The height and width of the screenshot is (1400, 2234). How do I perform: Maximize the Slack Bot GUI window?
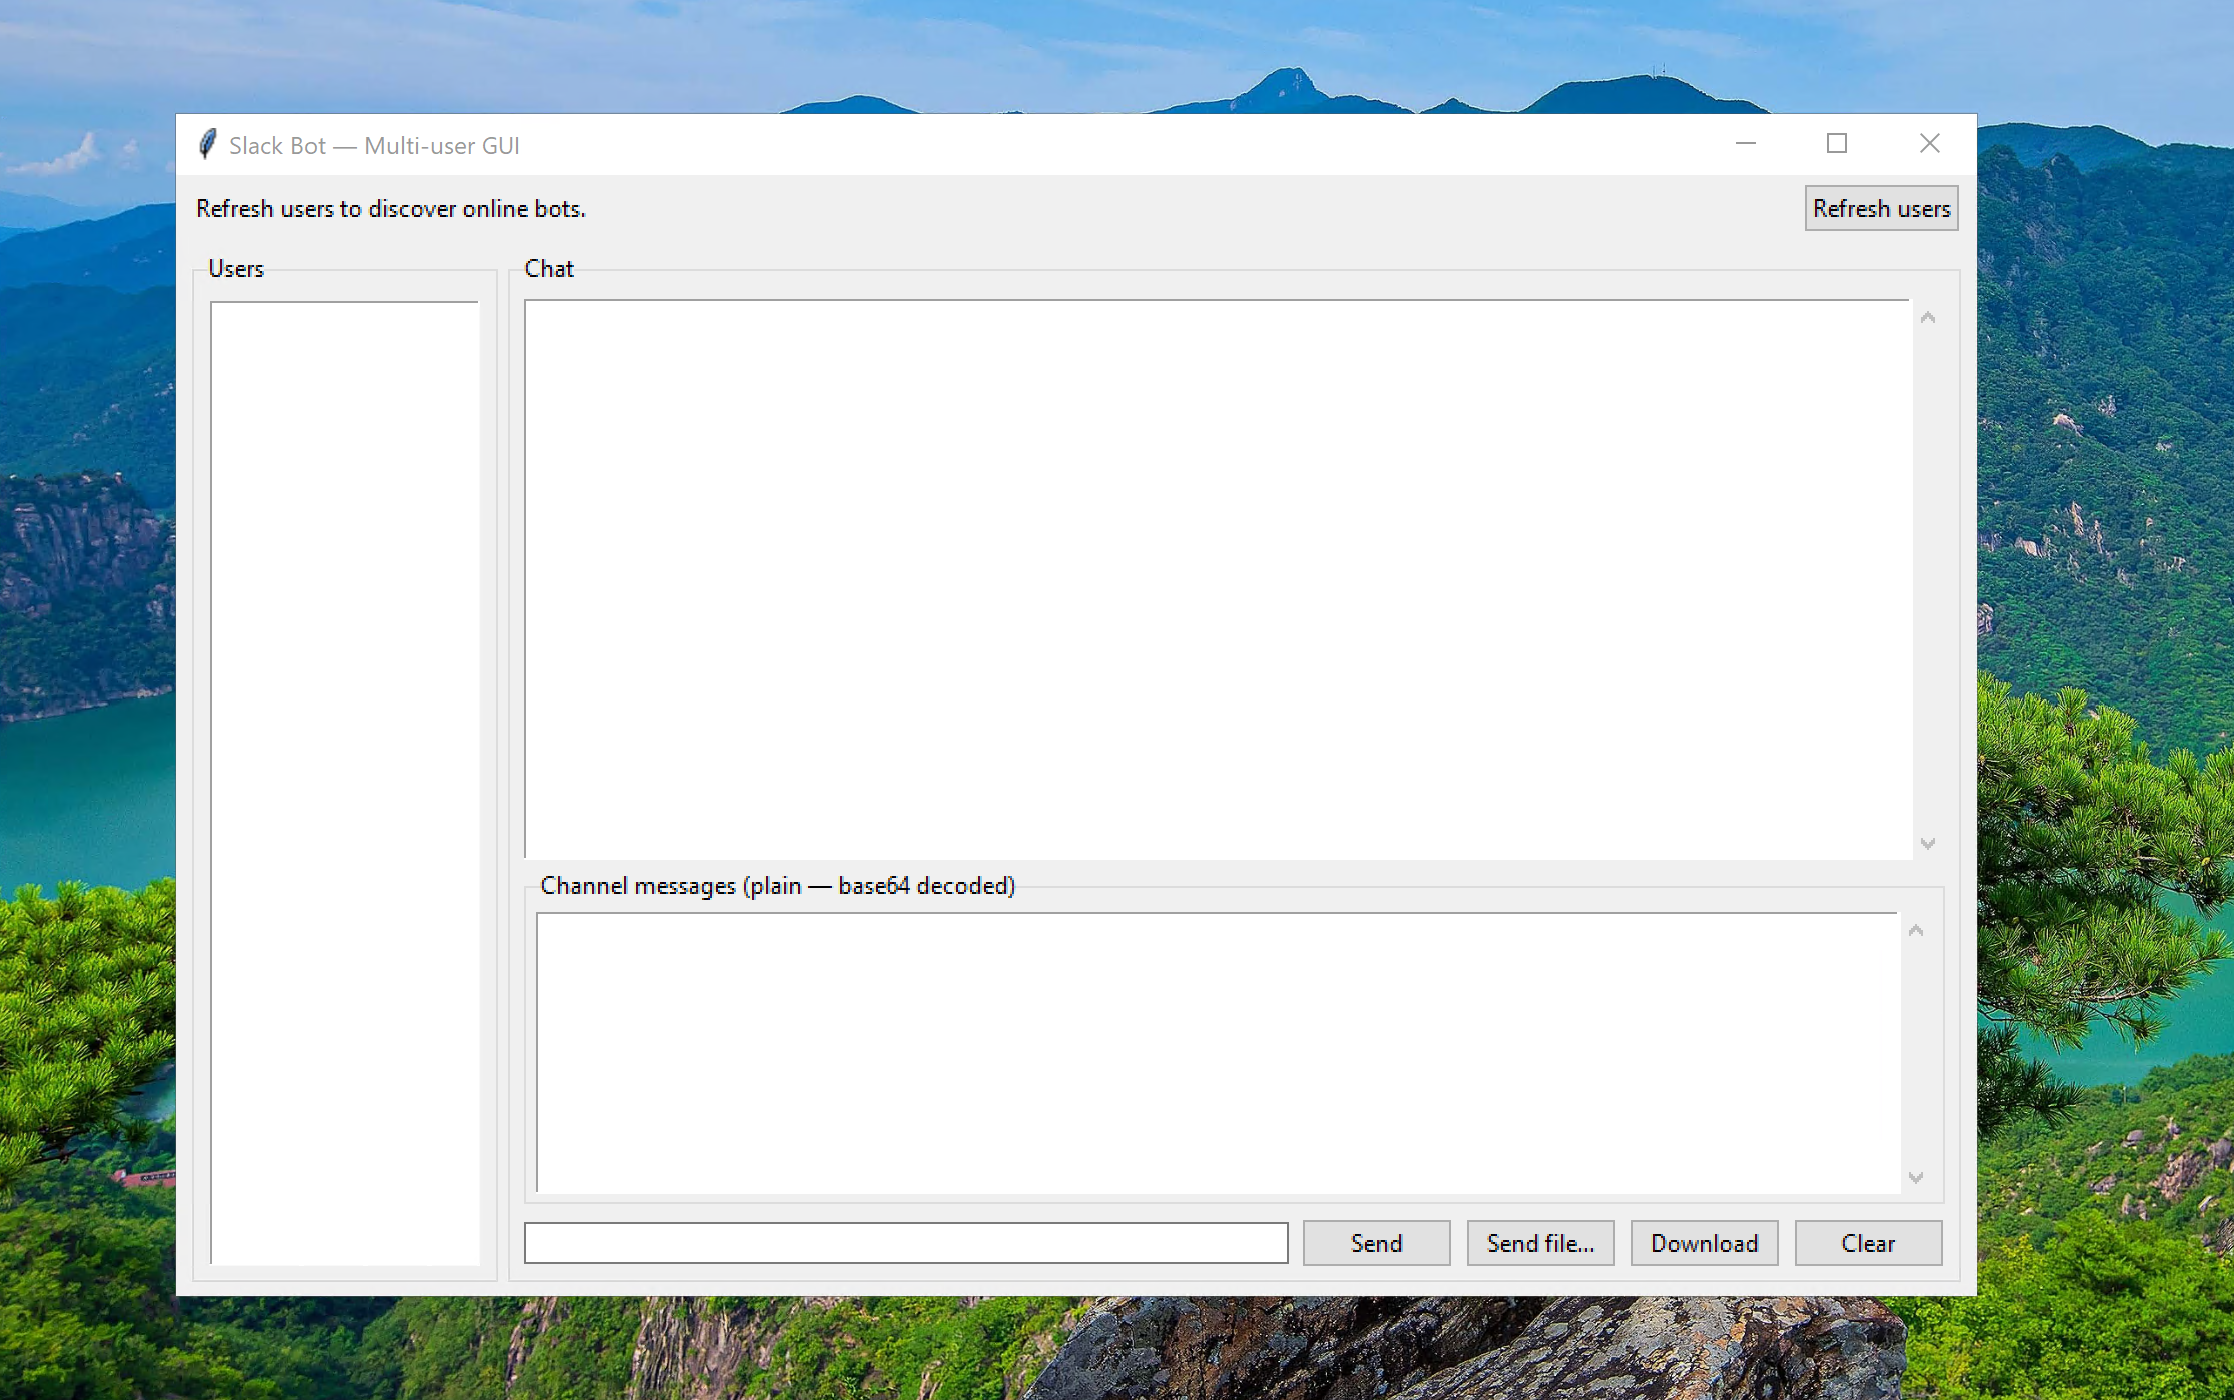[1836, 144]
